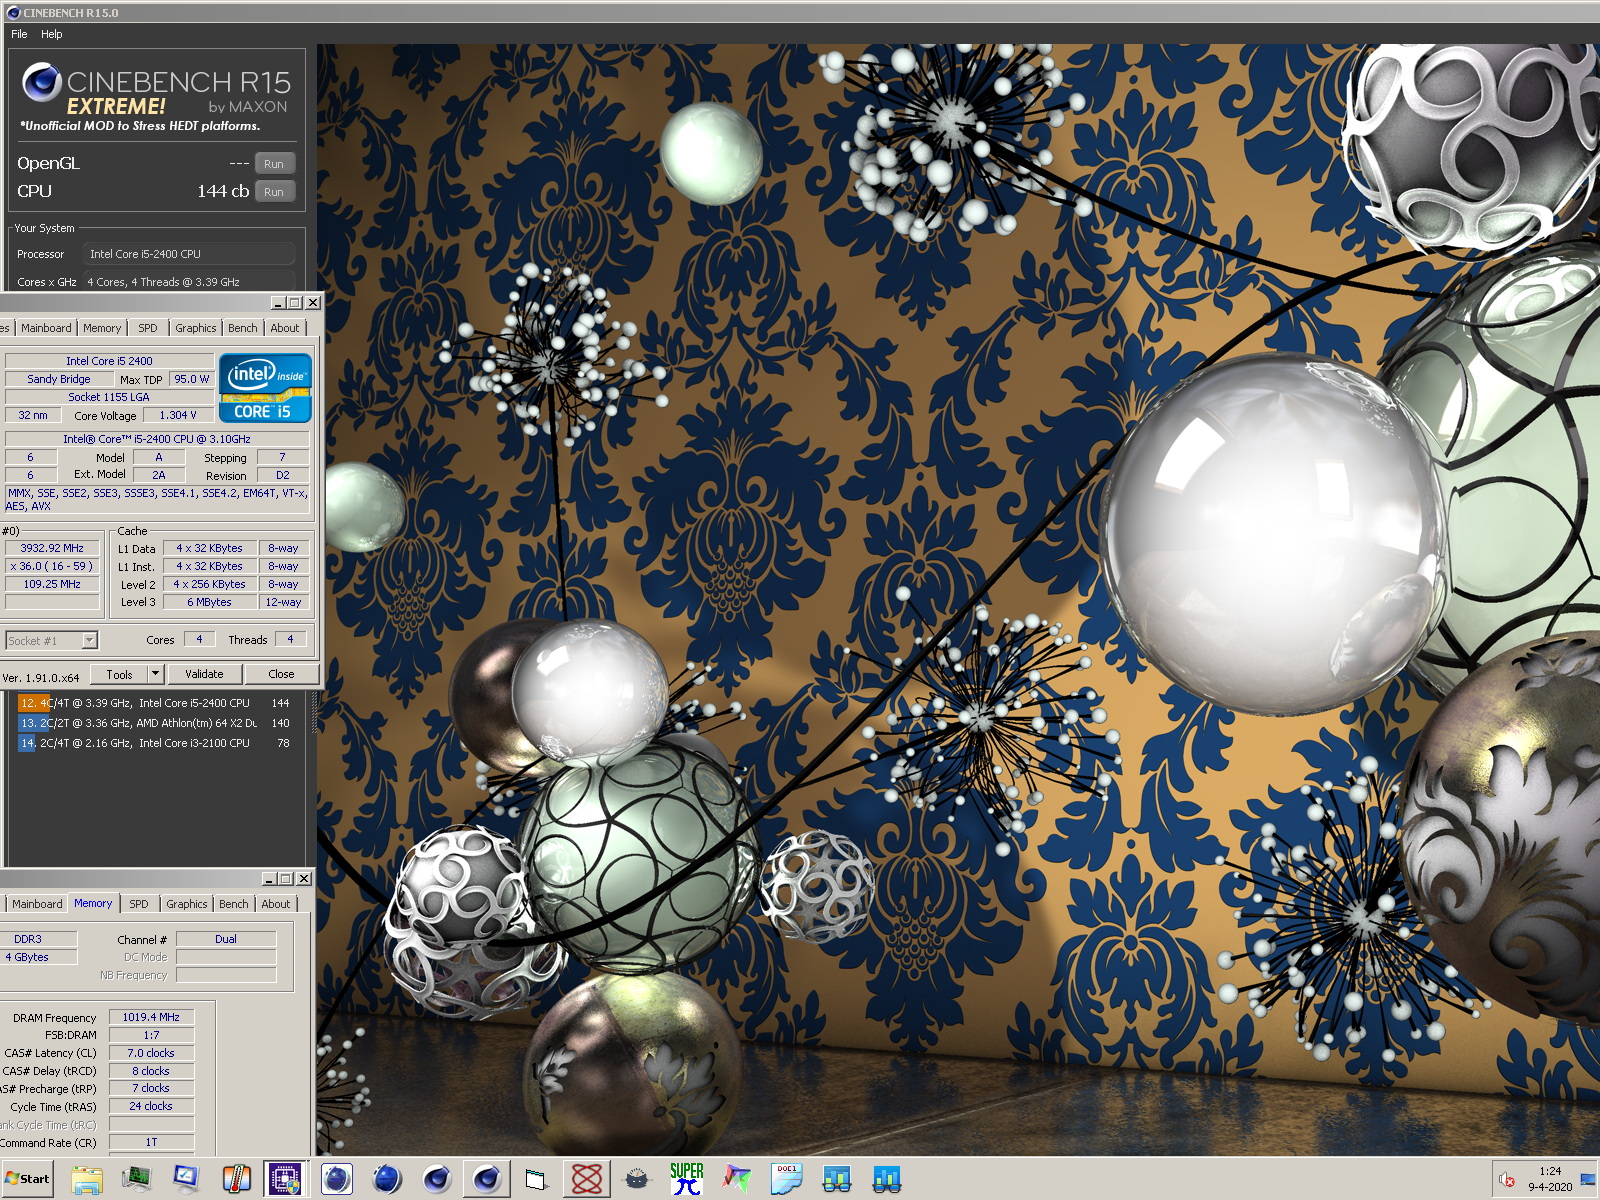Viewport: 1600px width, 1200px height.
Task: Open the small window frame taskbar icon
Action: coord(536,1180)
